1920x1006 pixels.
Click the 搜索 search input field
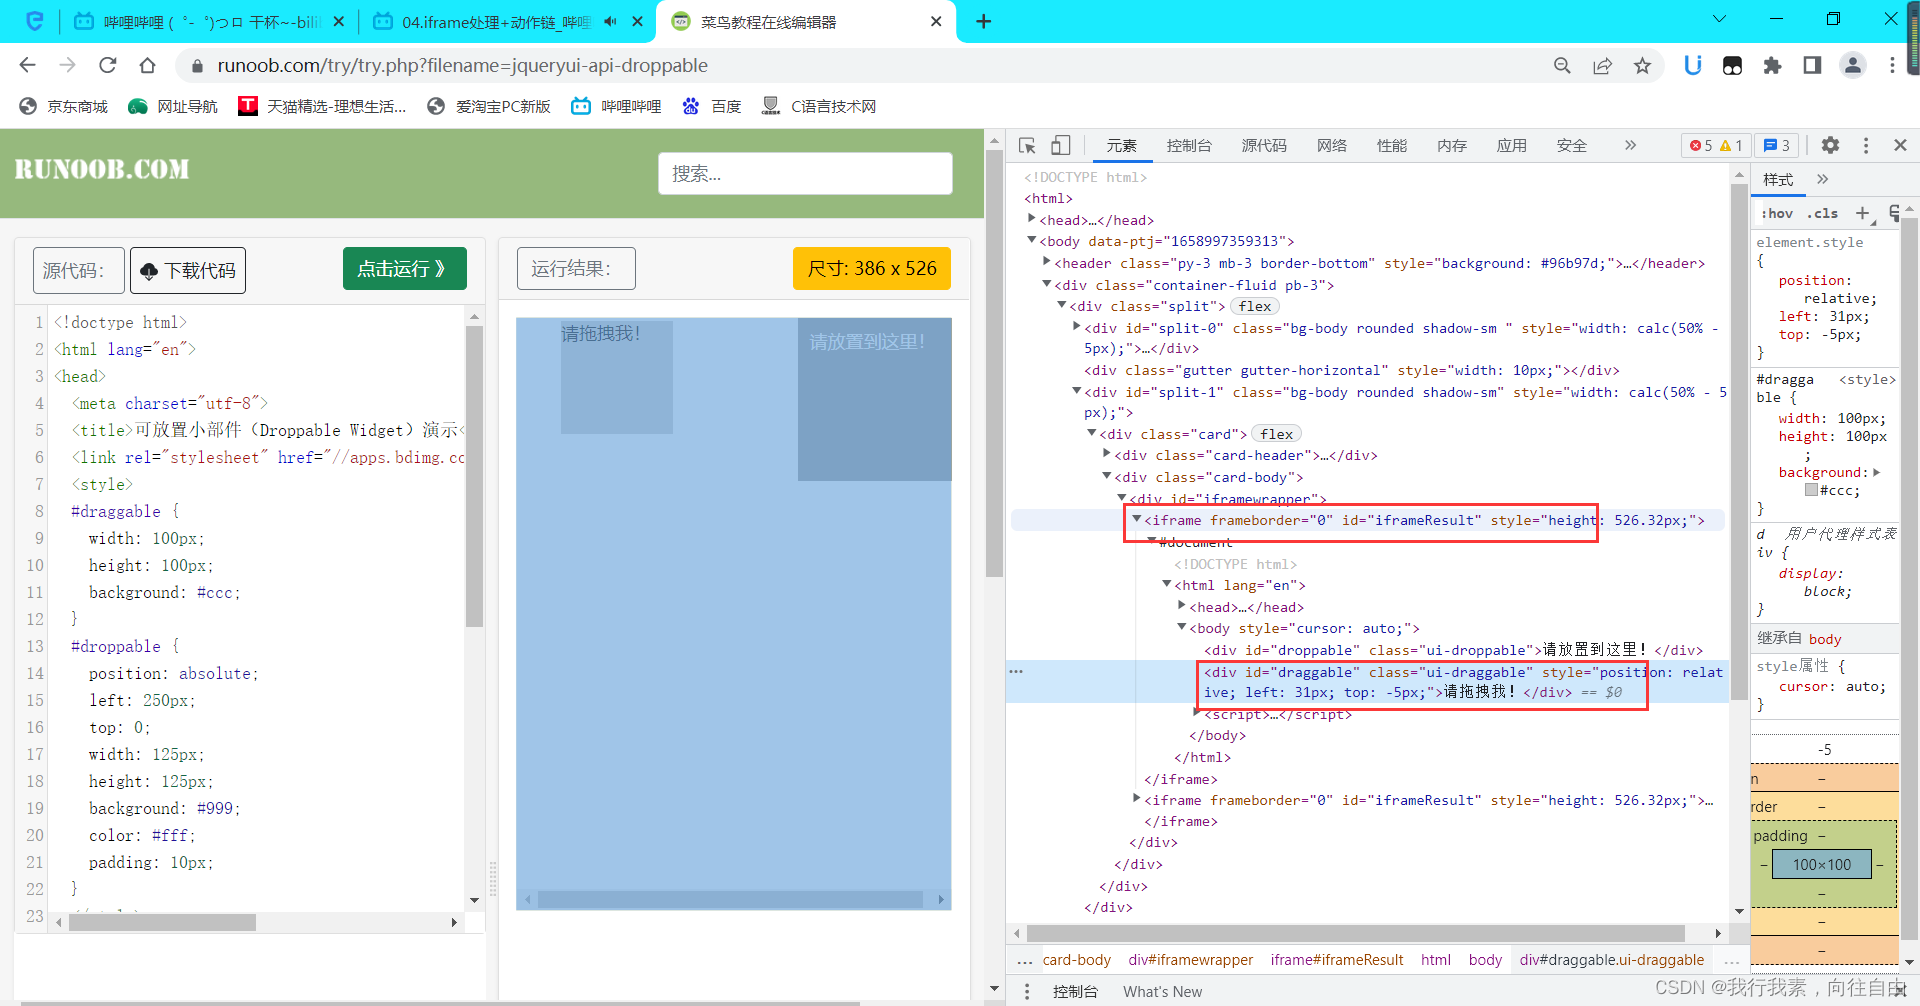[x=805, y=174]
